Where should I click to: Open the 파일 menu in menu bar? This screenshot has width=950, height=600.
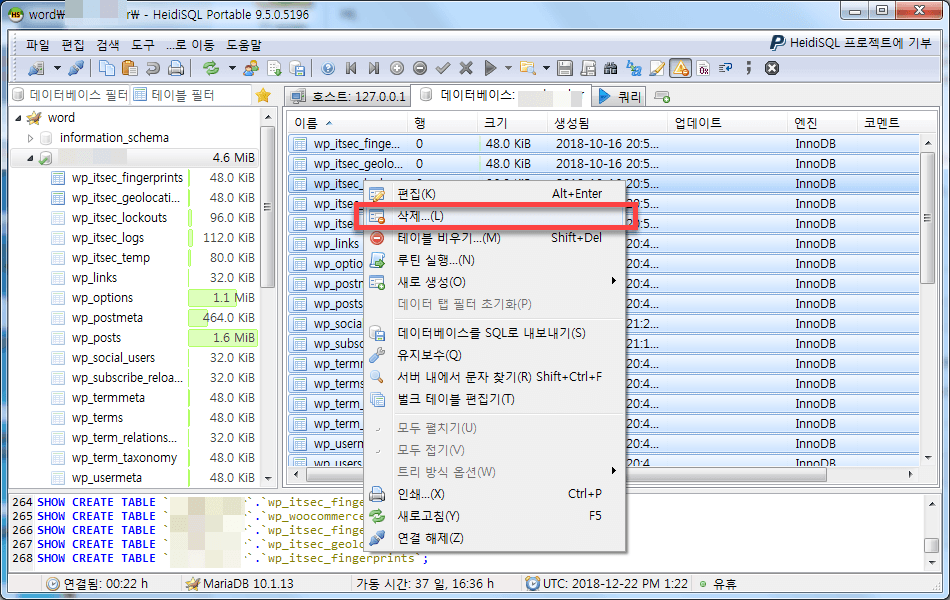(x=38, y=45)
